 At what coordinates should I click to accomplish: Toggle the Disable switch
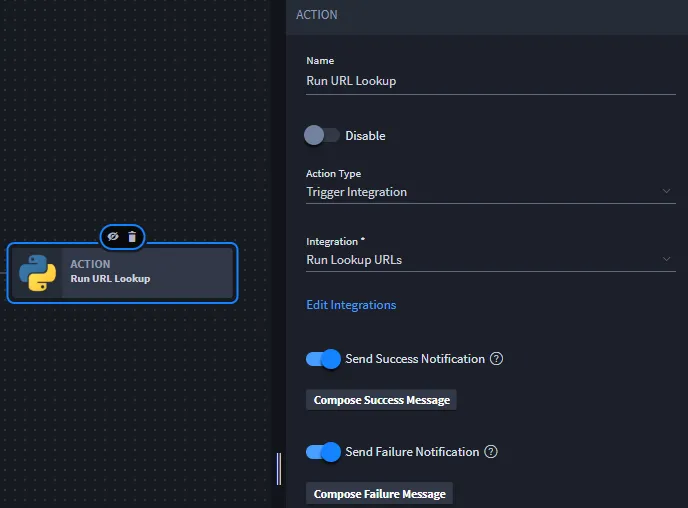pos(322,135)
